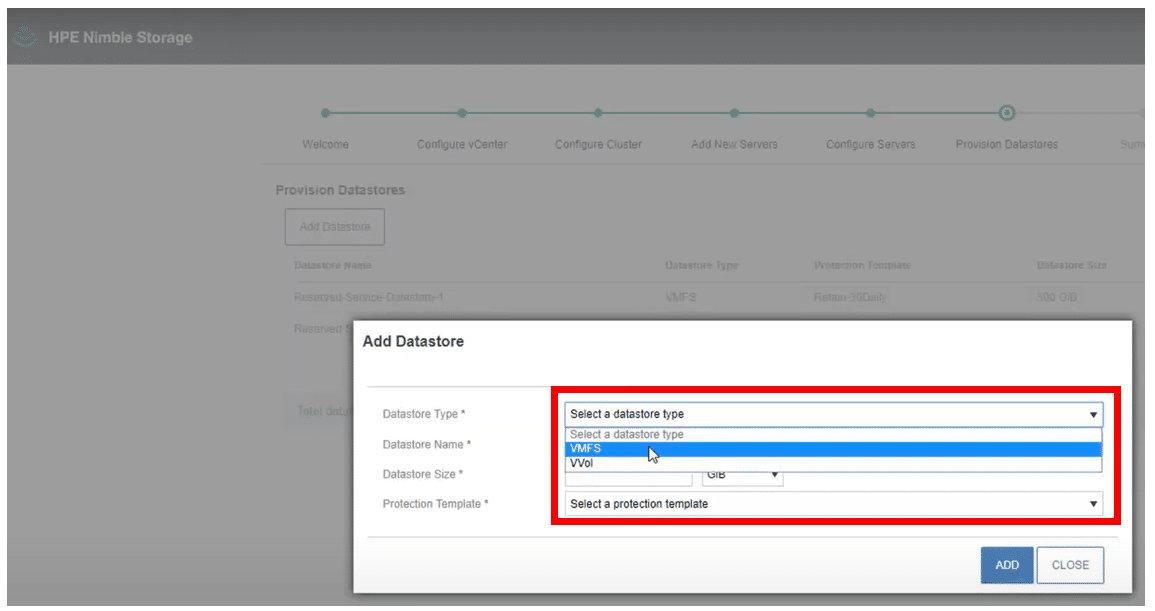The height and width of the screenshot is (611, 1155).
Task: Return to the Configure Servers step
Action: tap(871, 144)
